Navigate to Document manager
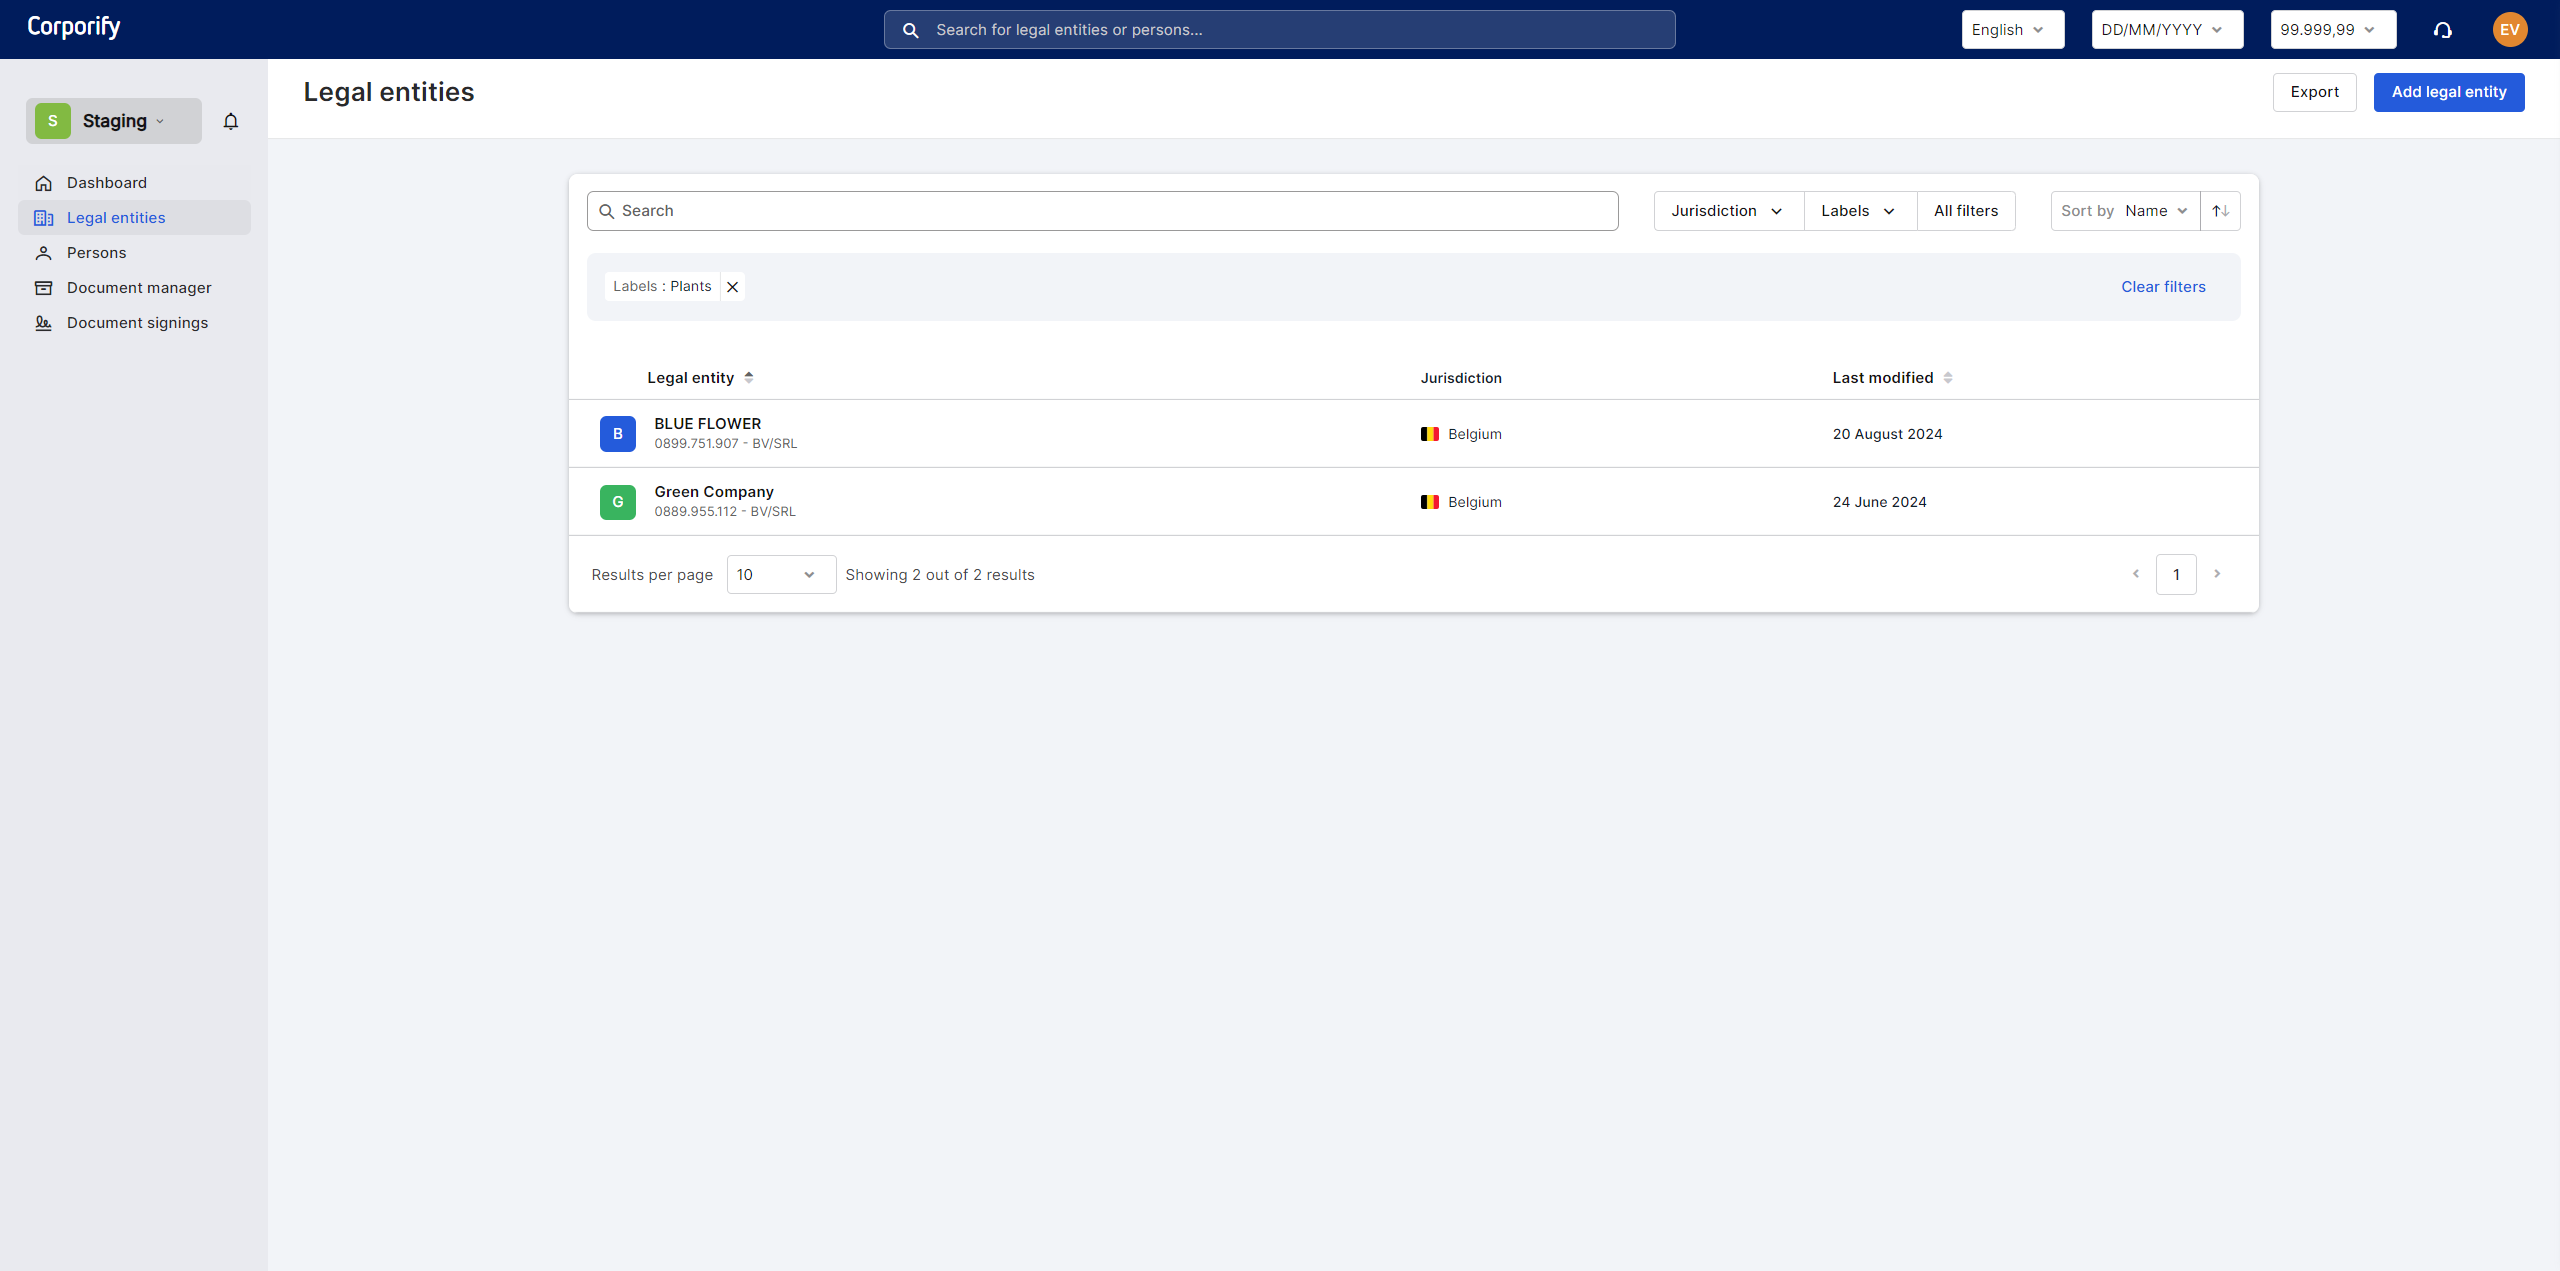The image size is (2560, 1271). (x=139, y=288)
